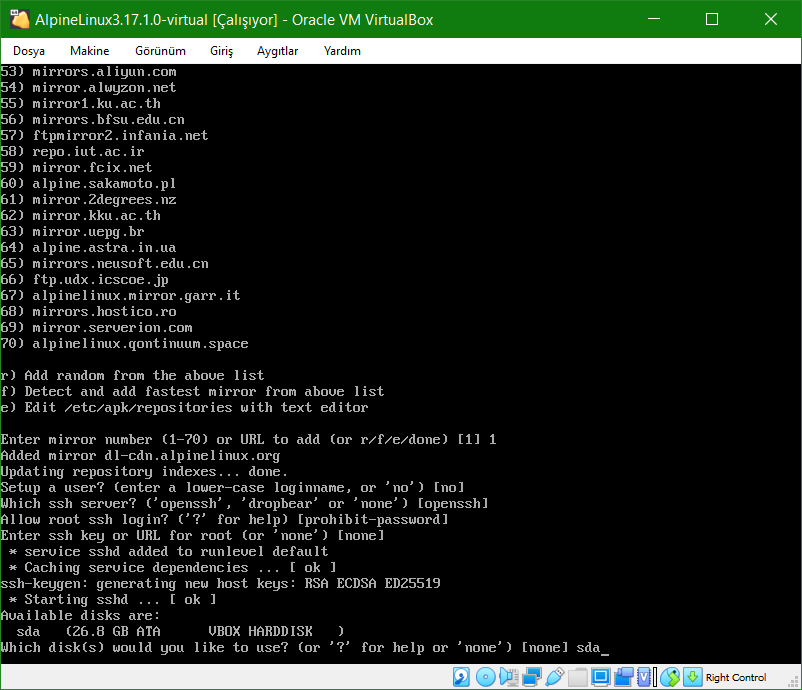Screen dimensions: 802x690
Task: Click 'r) Add random from the above list'
Action: click(132, 375)
